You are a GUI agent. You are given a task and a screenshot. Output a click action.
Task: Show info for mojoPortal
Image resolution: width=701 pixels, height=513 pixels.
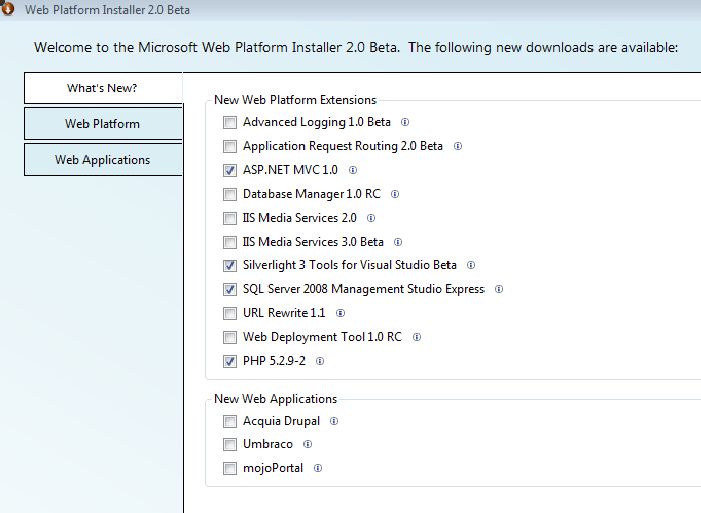(318, 468)
